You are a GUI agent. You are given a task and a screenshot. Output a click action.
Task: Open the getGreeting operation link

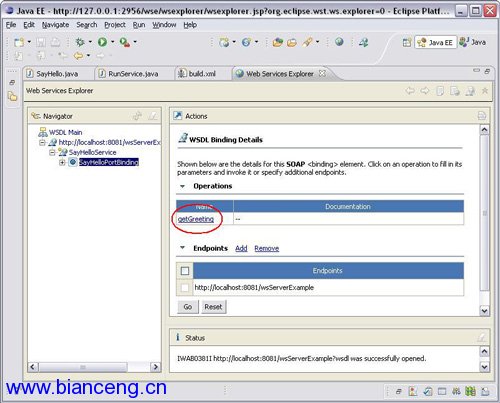[x=196, y=219]
